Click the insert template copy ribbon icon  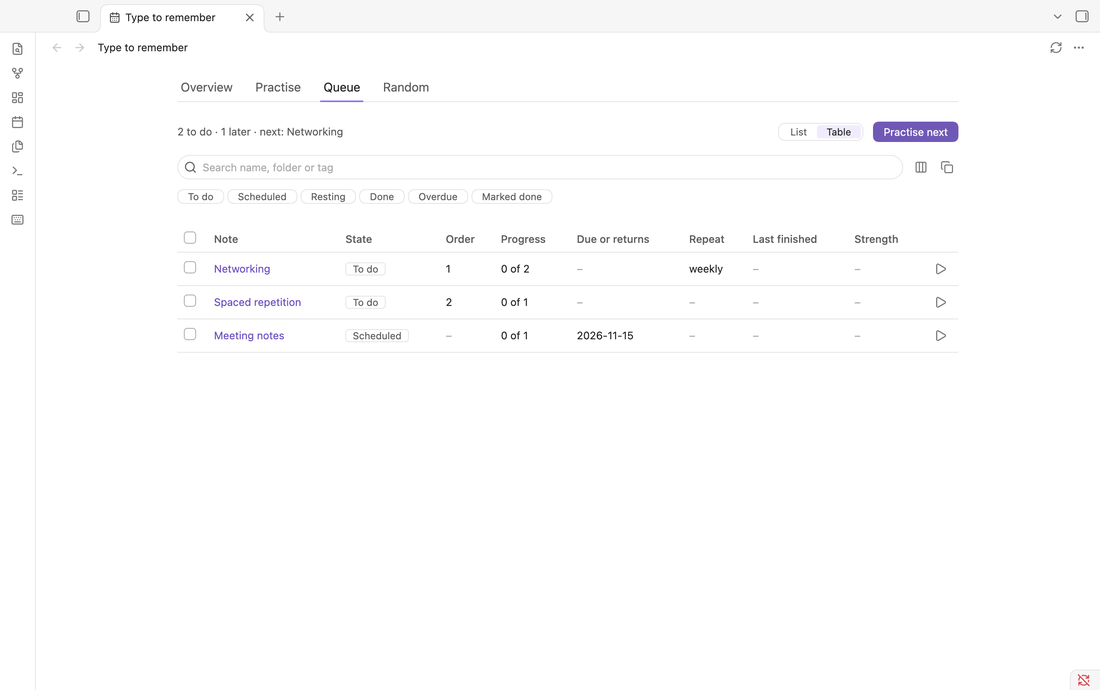tap(18, 147)
